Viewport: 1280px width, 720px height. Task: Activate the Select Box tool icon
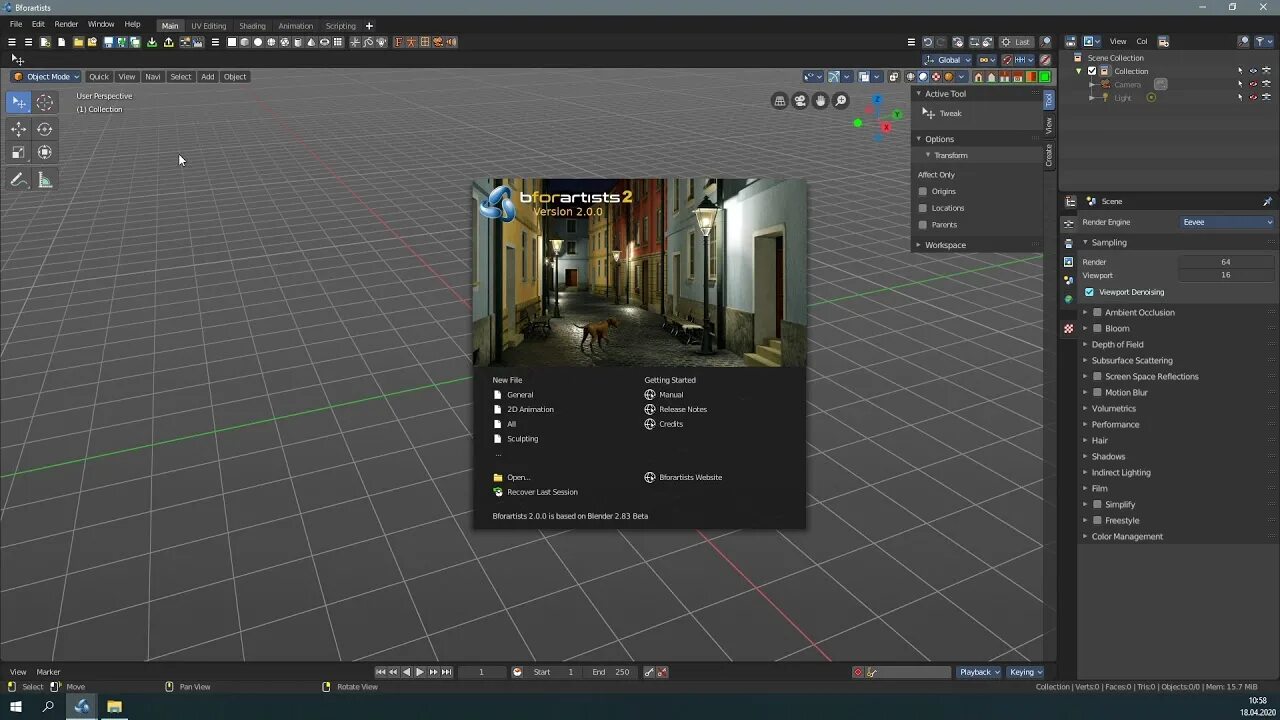[x=19, y=102]
